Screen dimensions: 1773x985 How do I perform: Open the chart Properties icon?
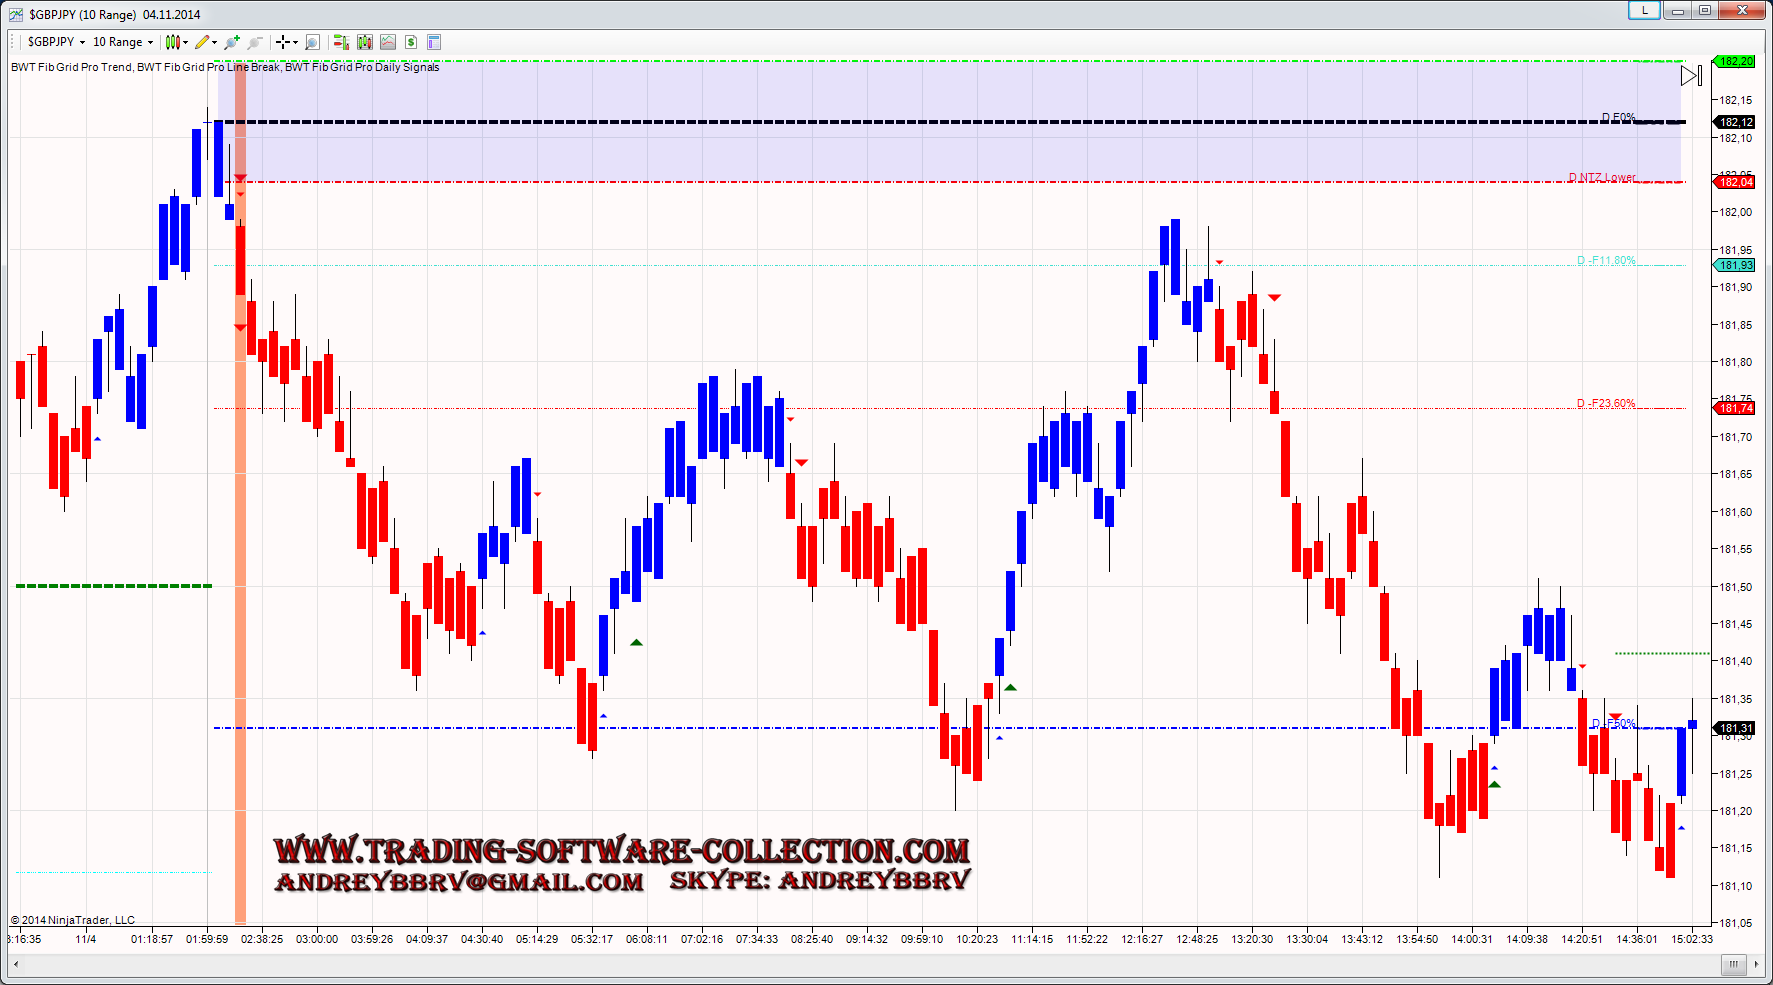tap(434, 42)
